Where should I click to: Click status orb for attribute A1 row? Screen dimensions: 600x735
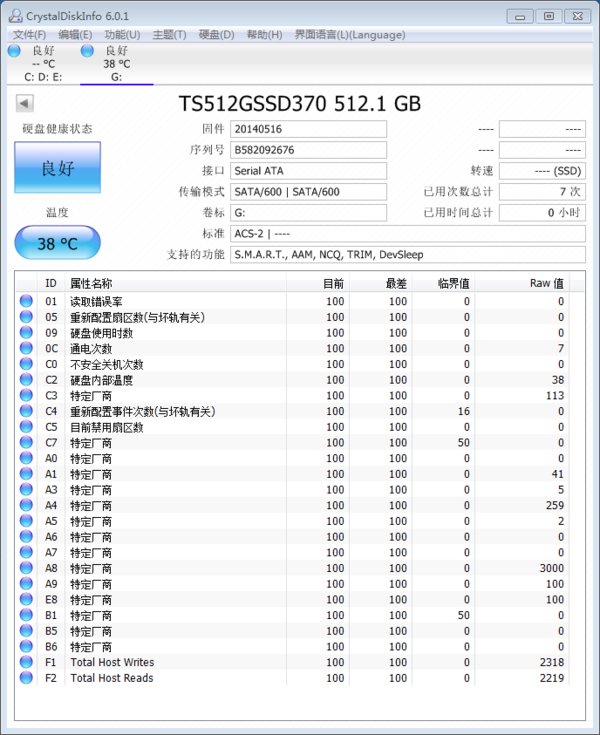click(x=26, y=474)
